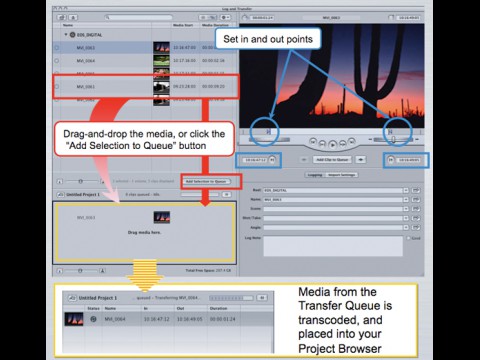The image size is (480, 360).
Task: Pause the idle Untitled Project 1 queue
Action: pos(227,194)
